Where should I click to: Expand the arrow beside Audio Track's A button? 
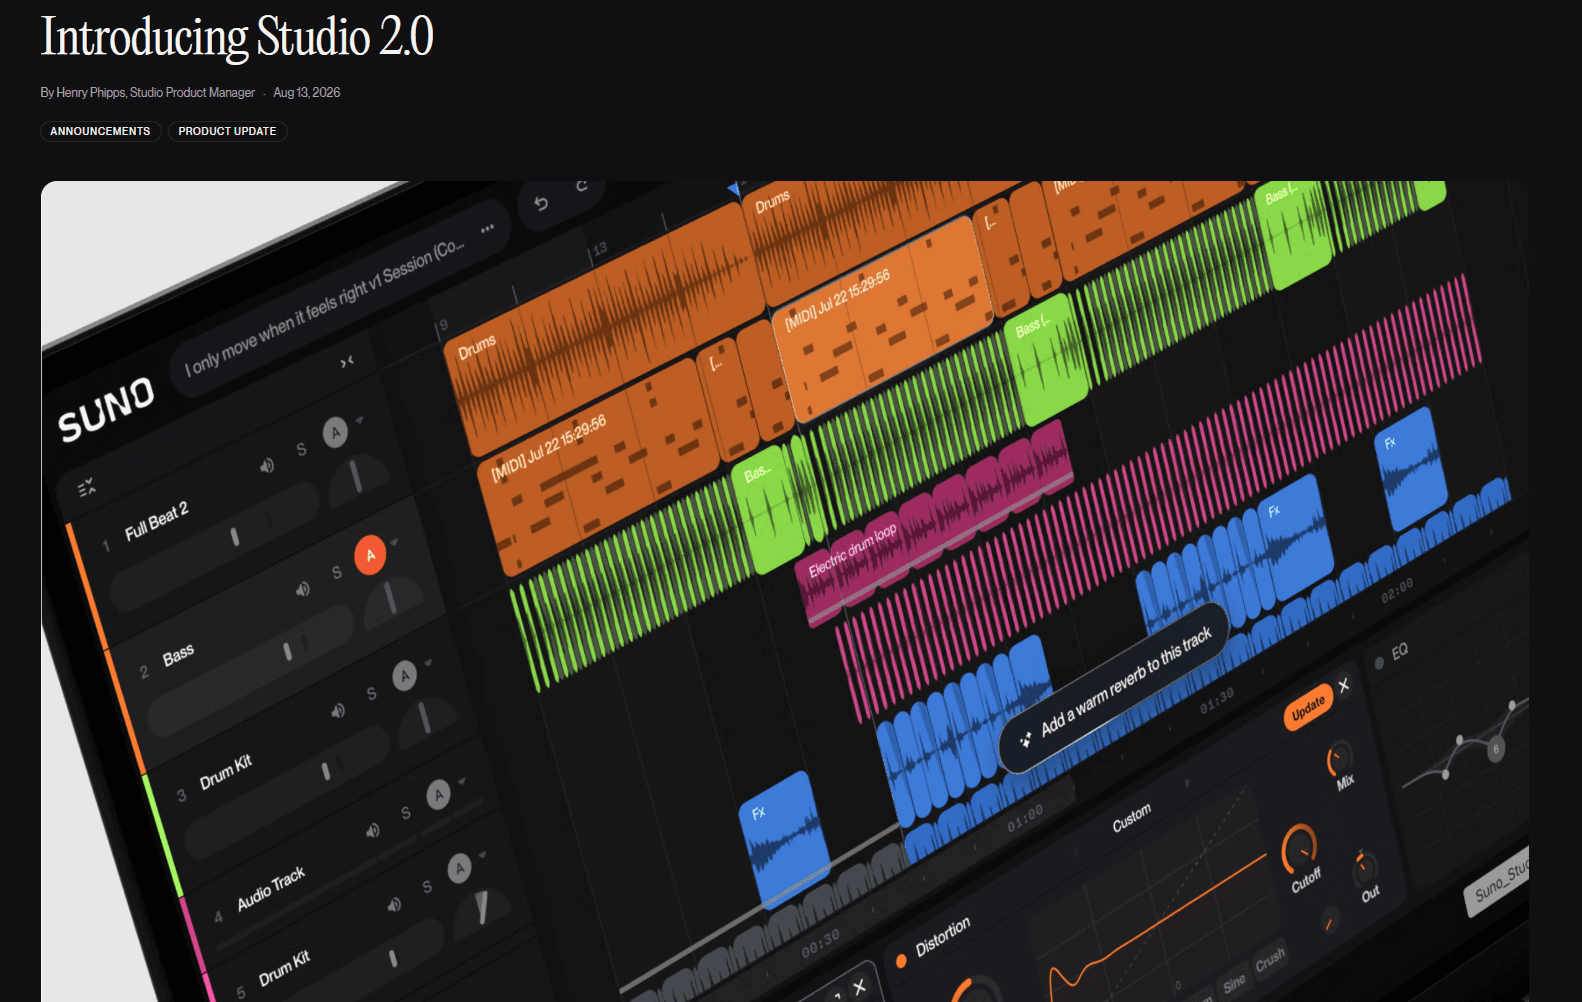462,781
